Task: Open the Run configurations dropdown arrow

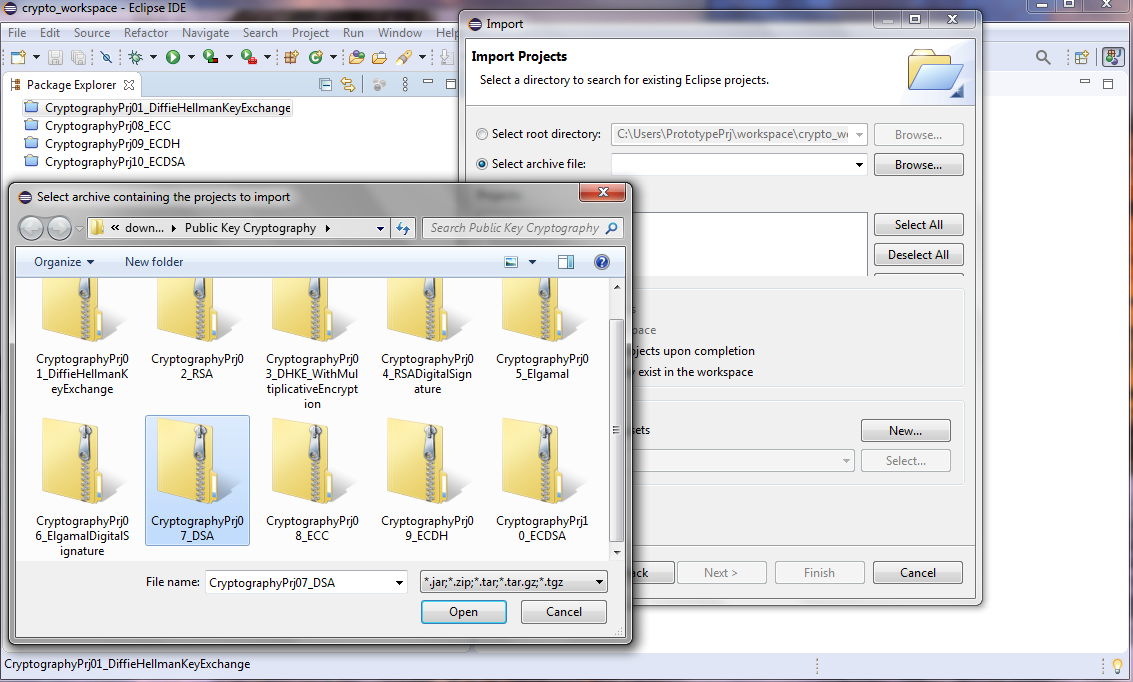Action: (x=191, y=57)
